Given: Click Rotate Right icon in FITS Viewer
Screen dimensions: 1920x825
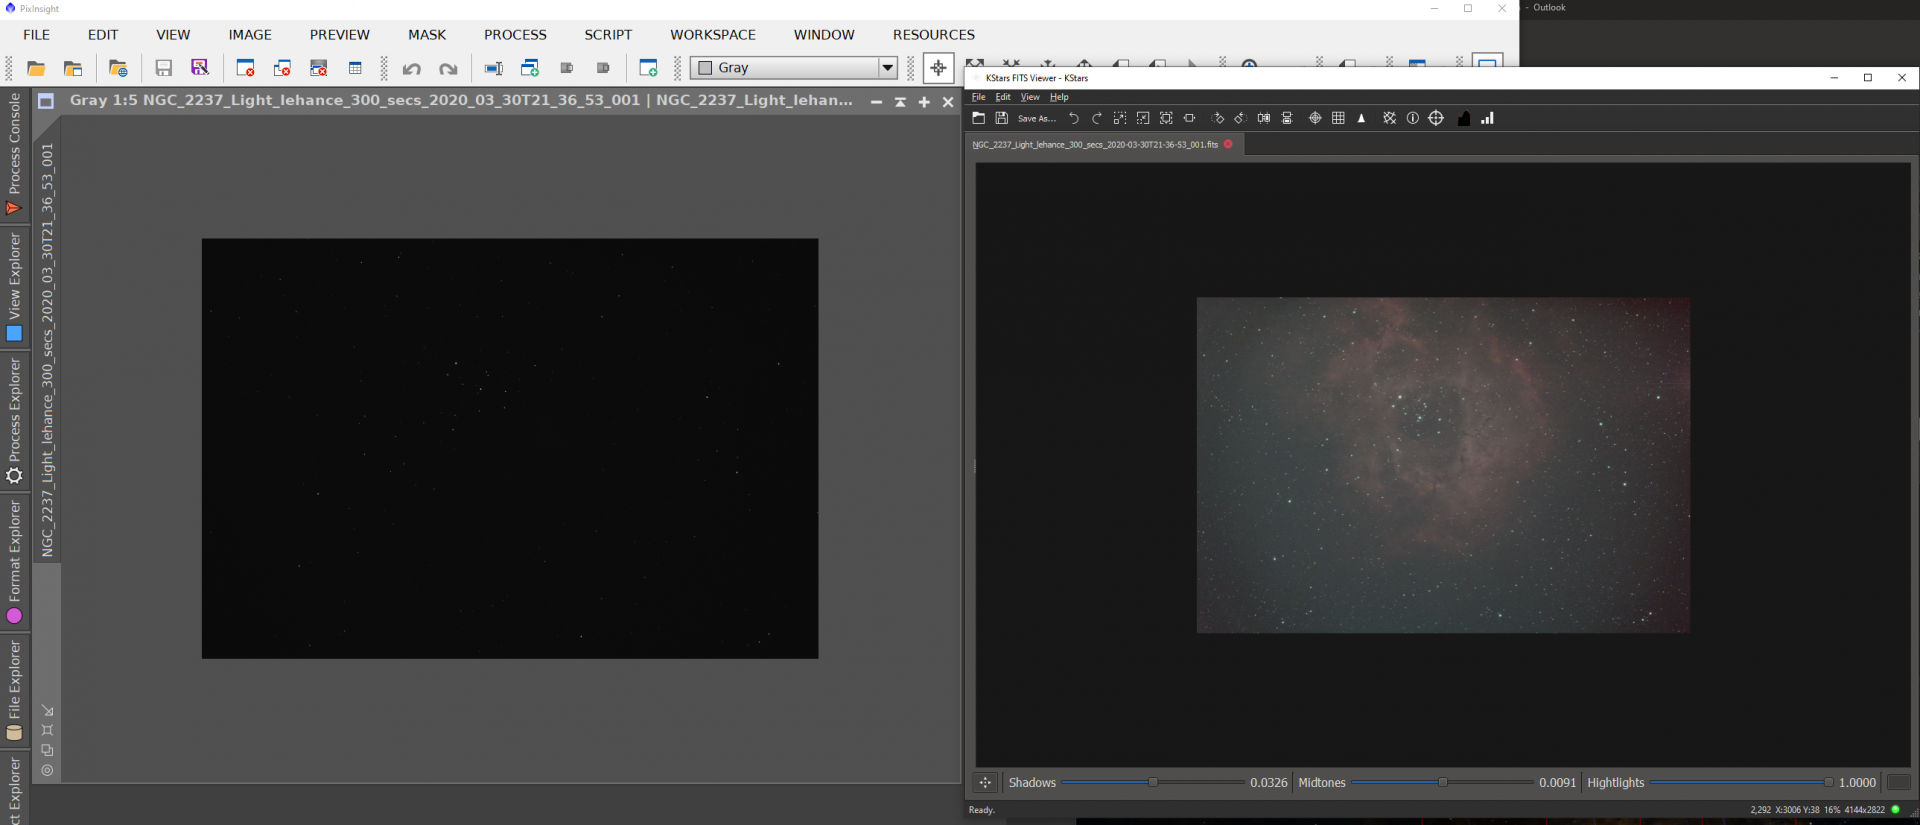Looking at the screenshot, I should click(x=1217, y=118).
